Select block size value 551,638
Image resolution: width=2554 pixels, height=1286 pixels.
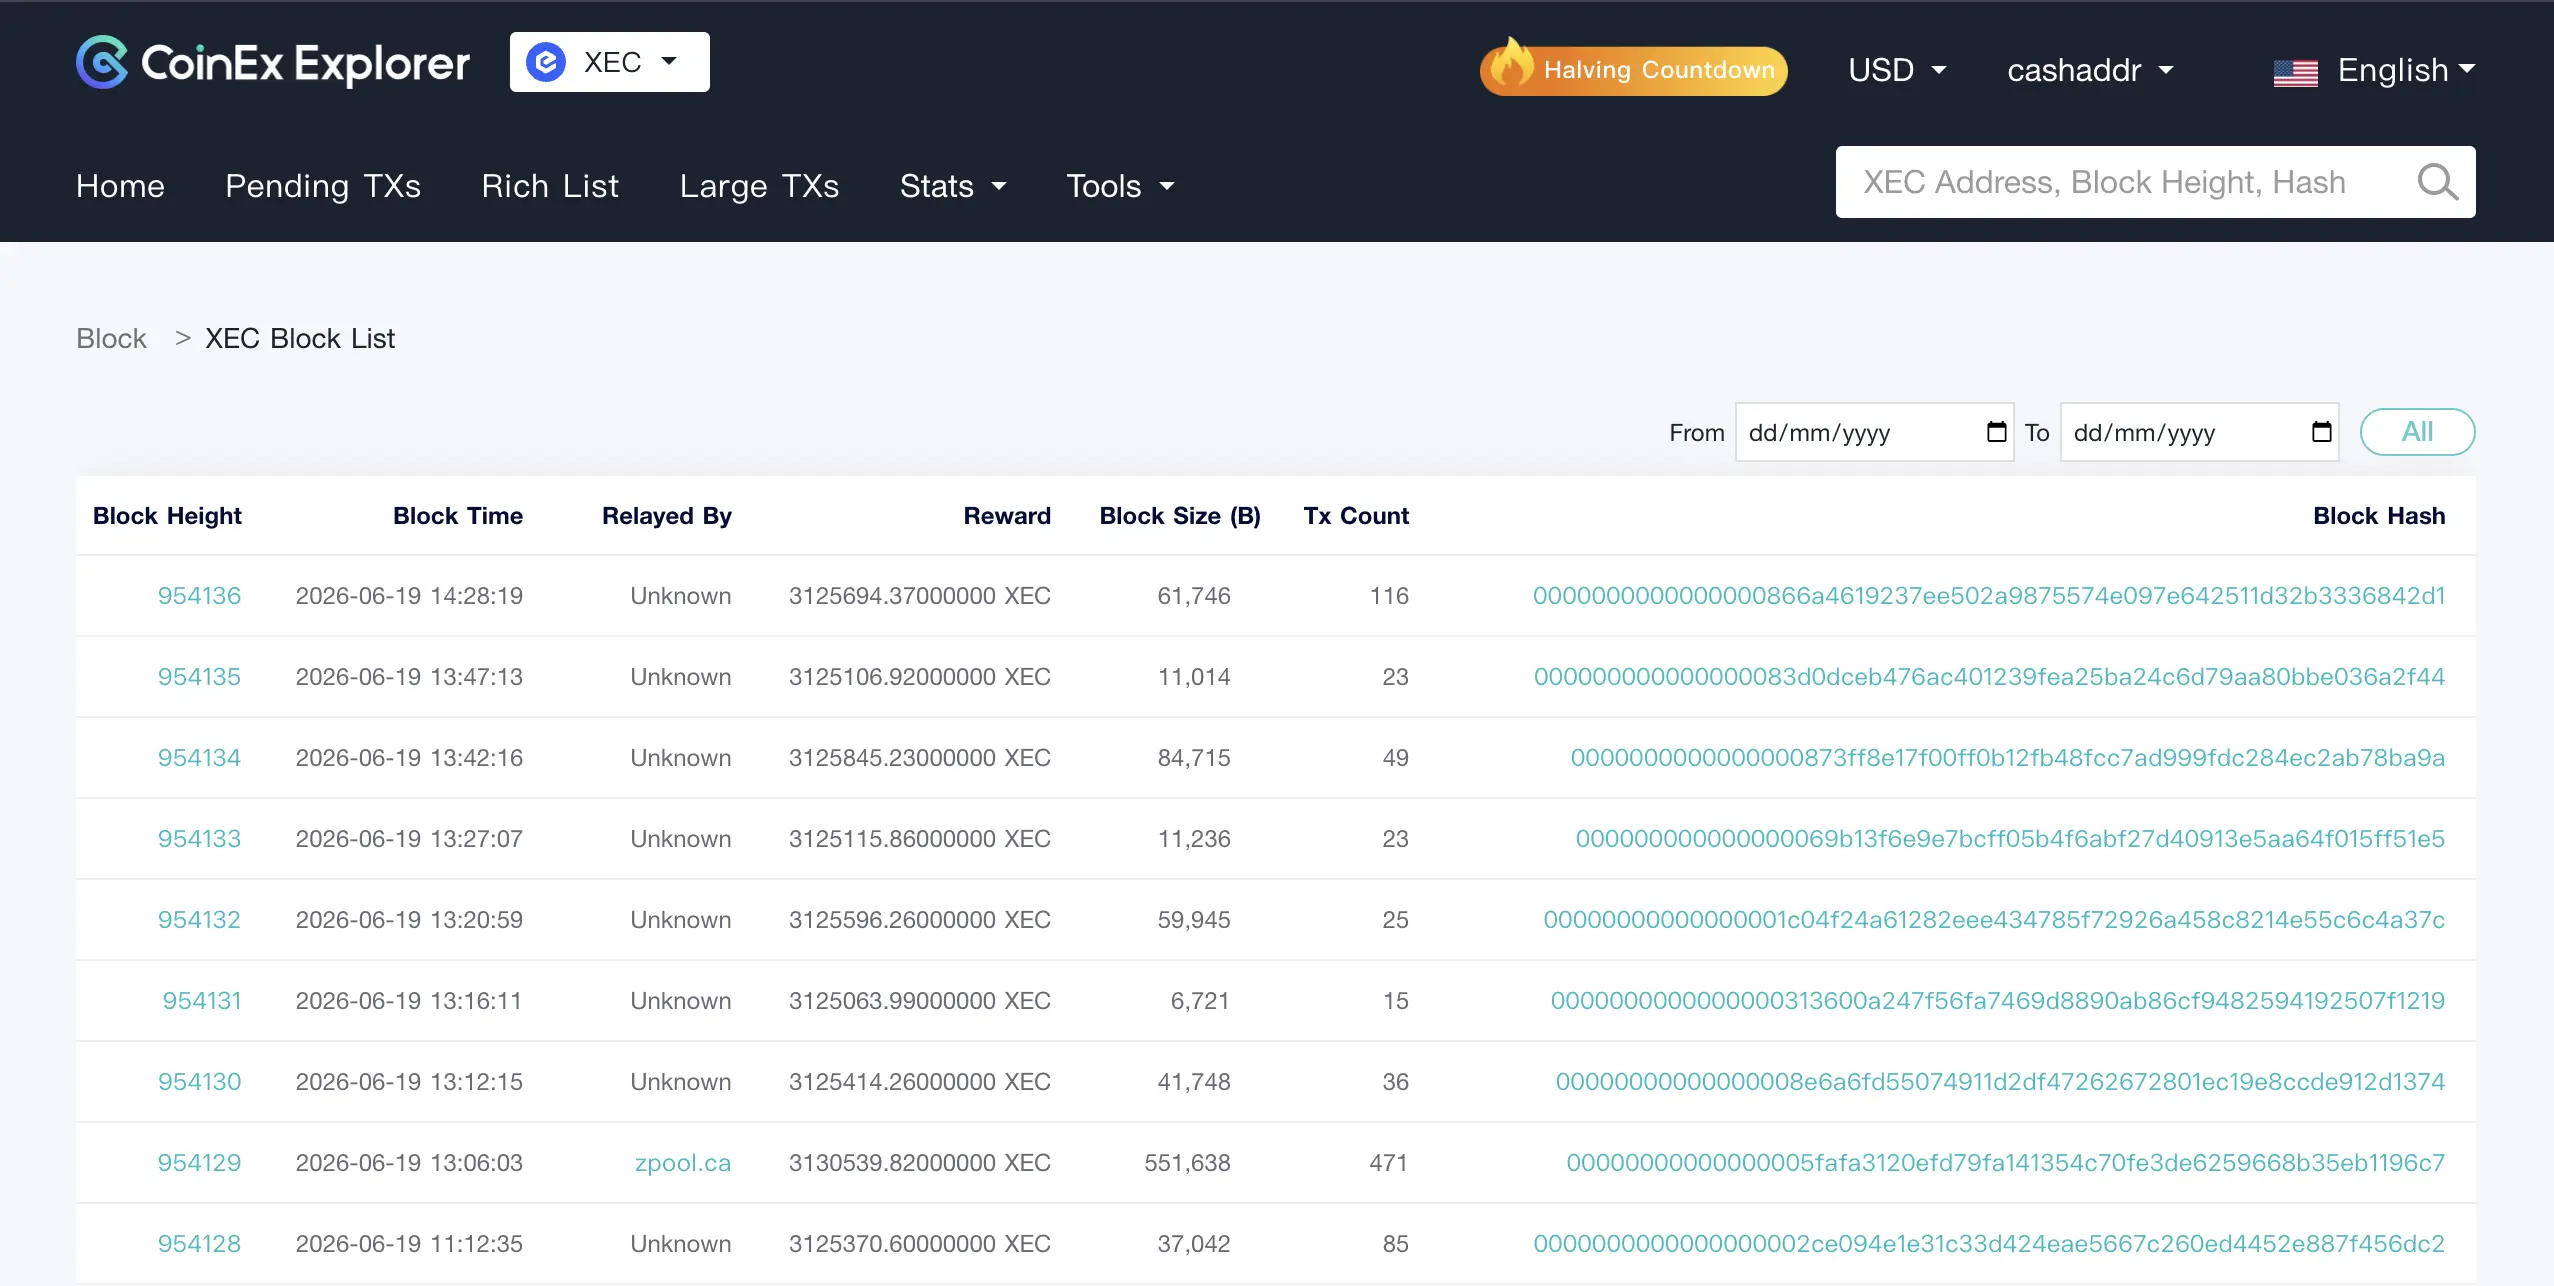pyautogui.click(x=1188, y=1163)
